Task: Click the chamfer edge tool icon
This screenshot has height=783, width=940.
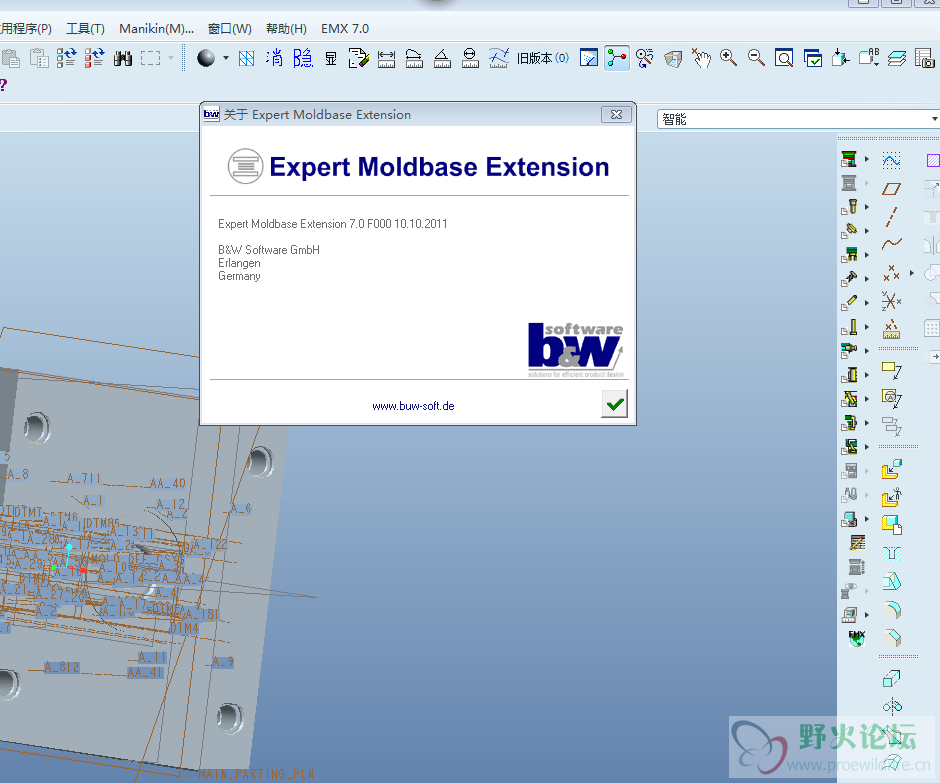Action: pos(891,638)
